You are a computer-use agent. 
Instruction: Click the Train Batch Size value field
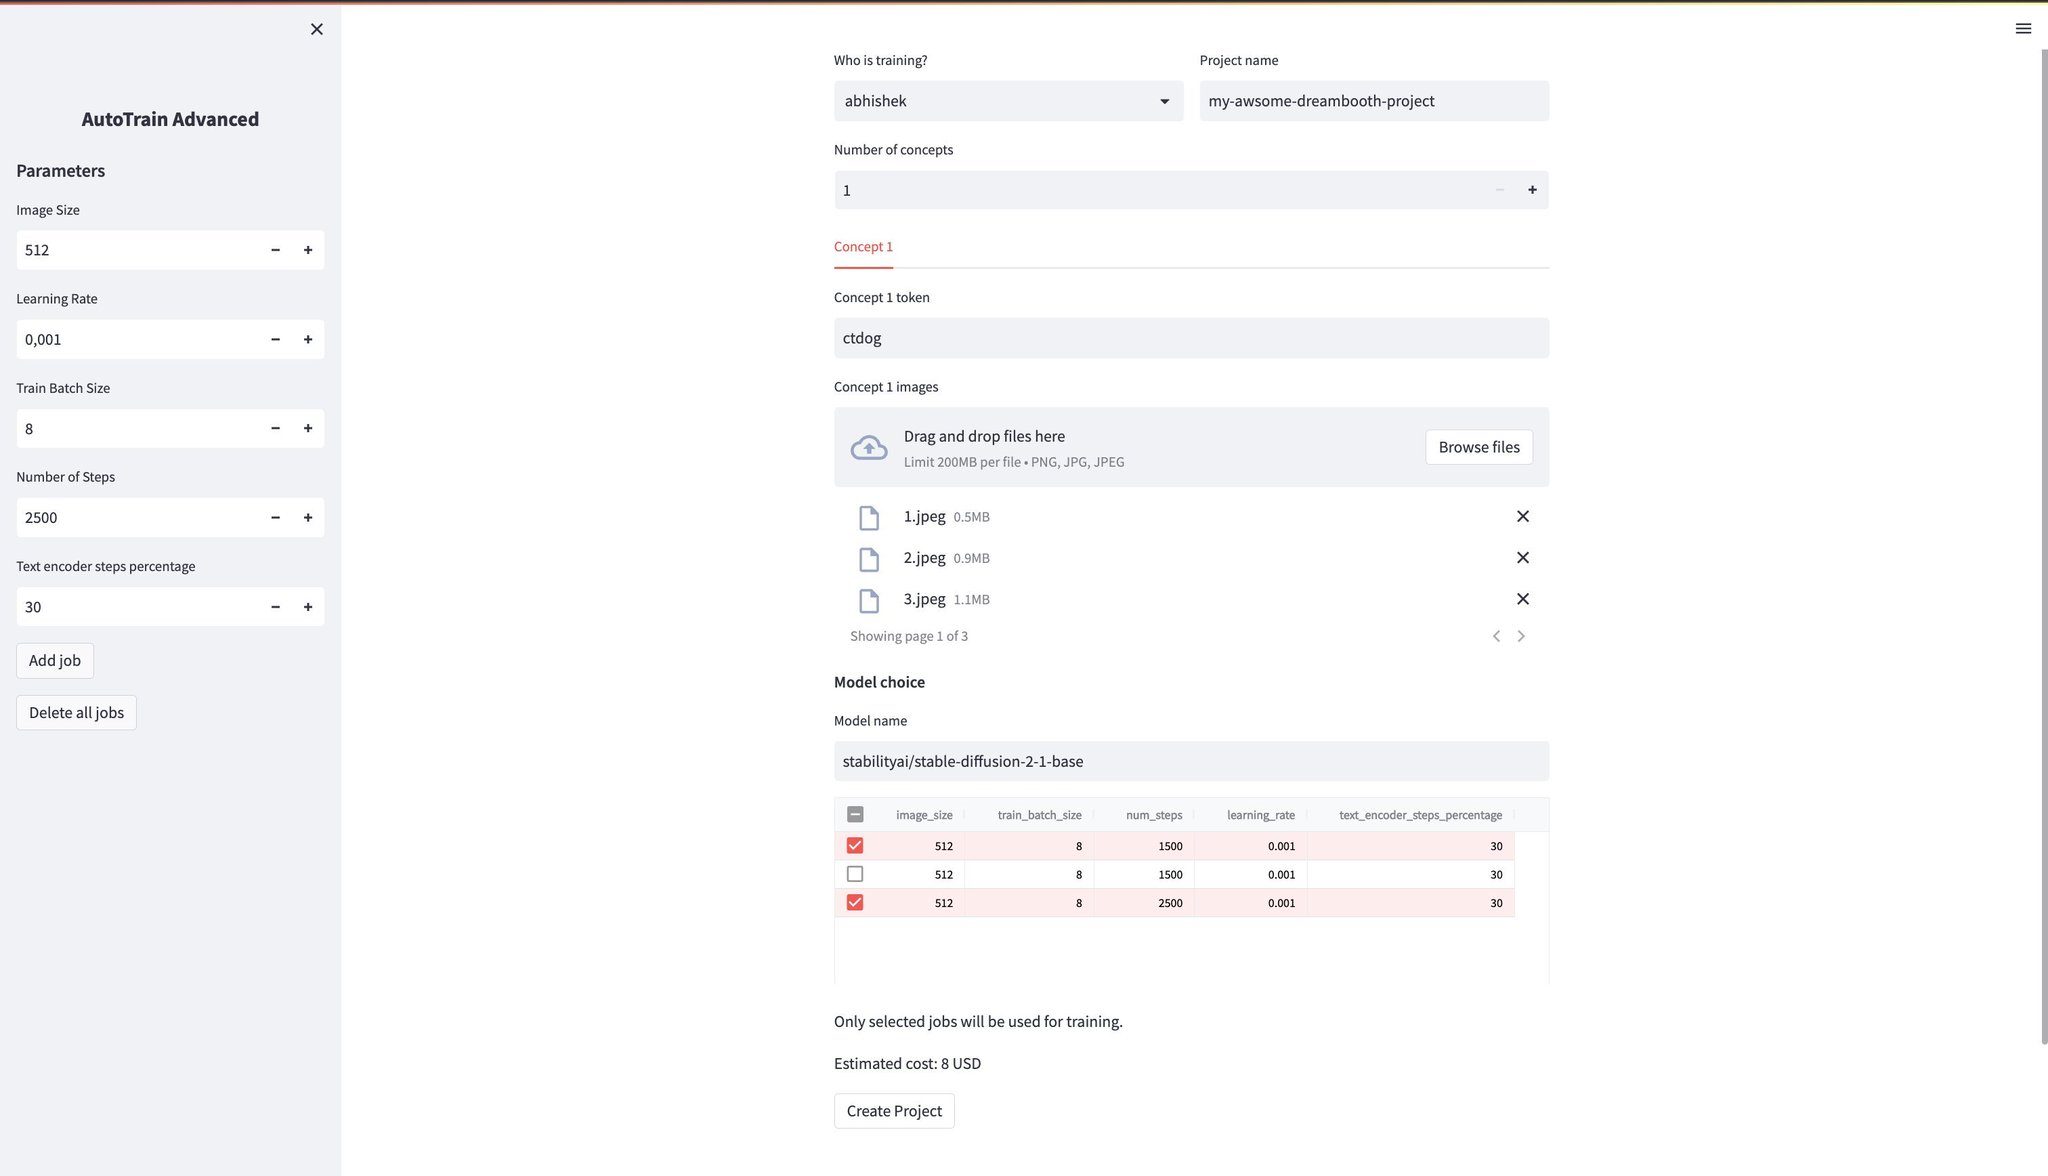[138, 428]
